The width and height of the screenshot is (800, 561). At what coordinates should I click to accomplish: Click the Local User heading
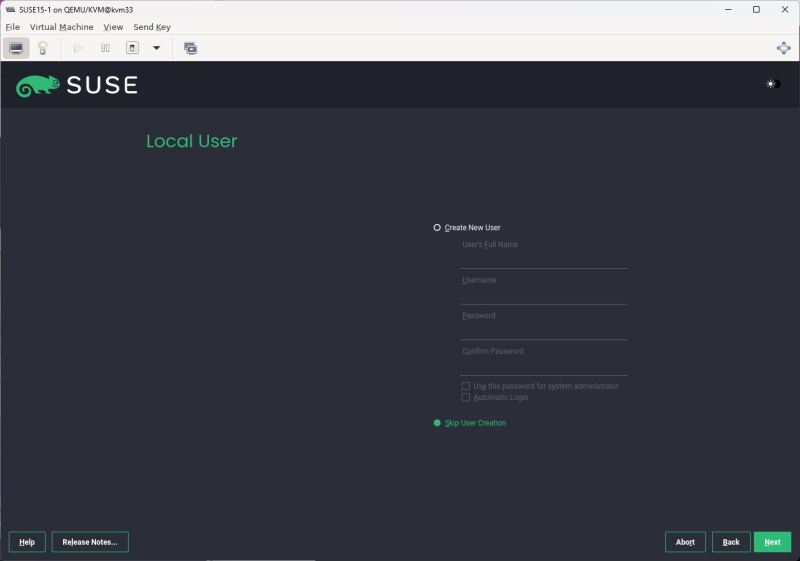192,141
